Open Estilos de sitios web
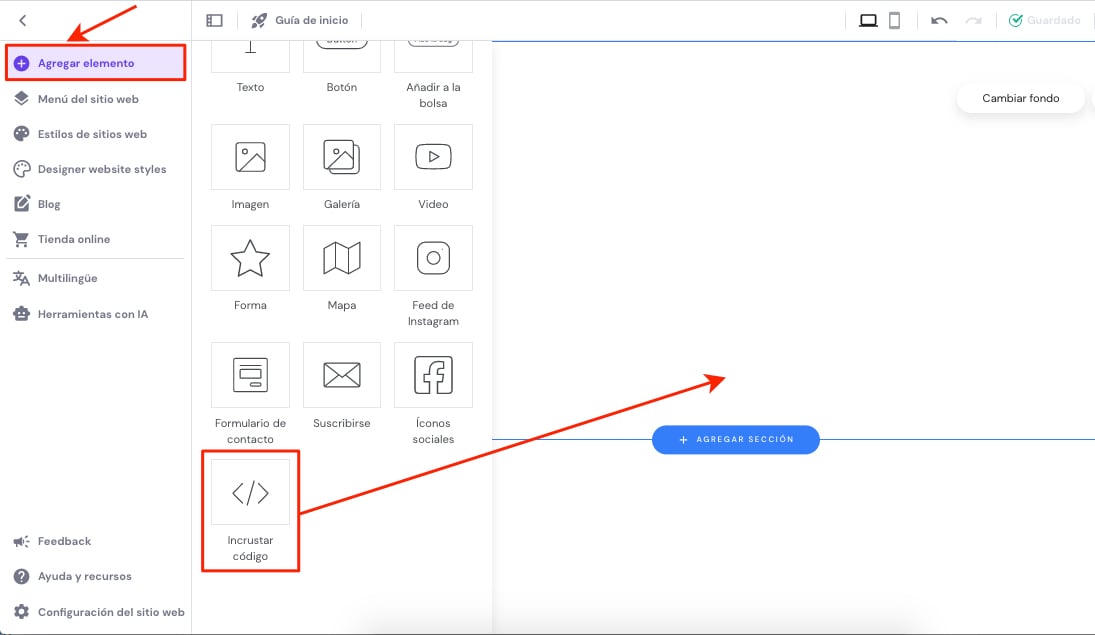 point(92,134)
